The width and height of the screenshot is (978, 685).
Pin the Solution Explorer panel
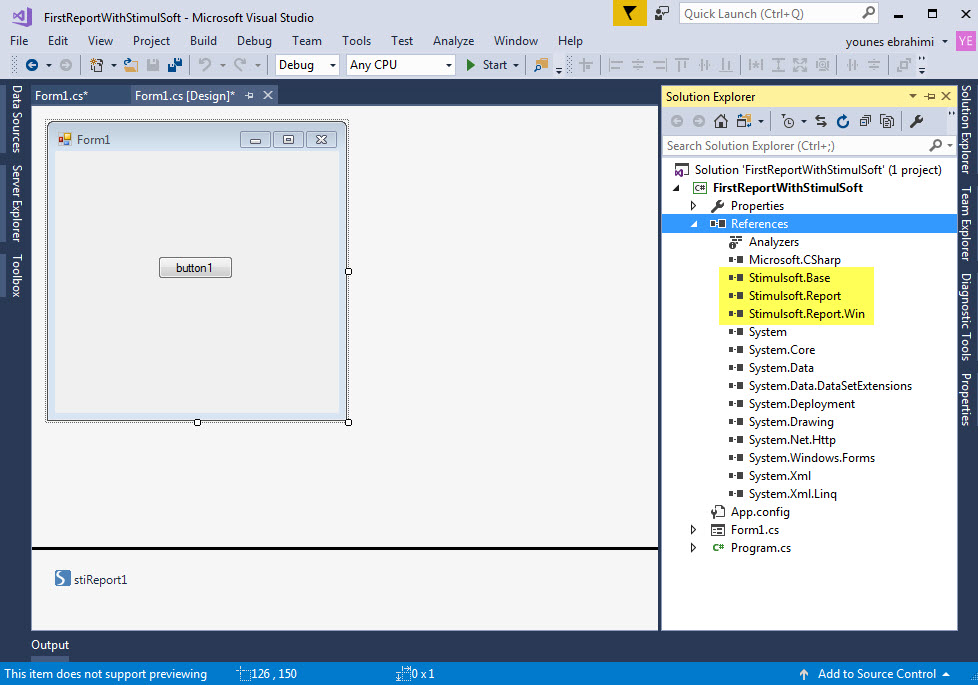tap(932, 96)
